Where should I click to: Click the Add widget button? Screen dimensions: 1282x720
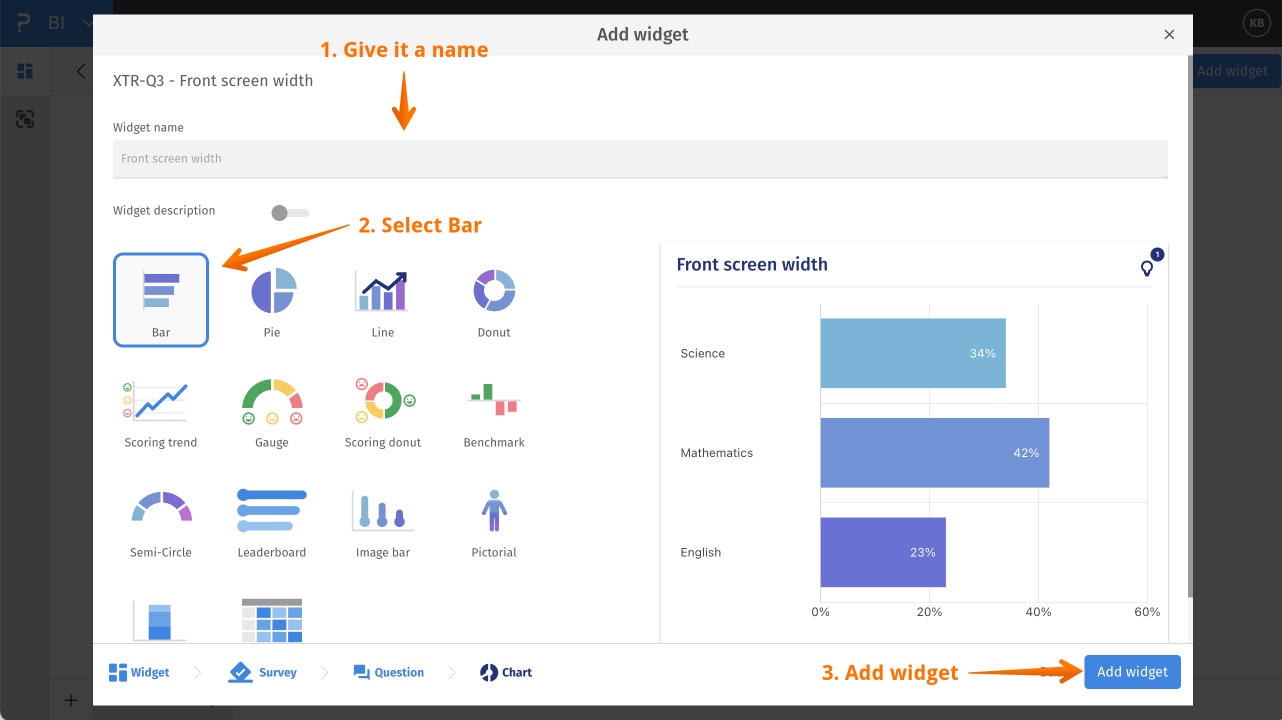1132,672
